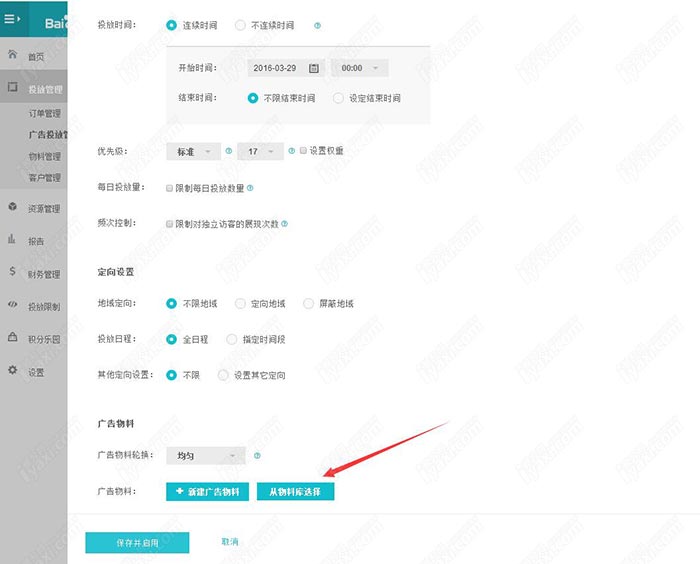The image size is (700, 564).
Task: Click the hamburger menu toggle icon
Action: 13,18
